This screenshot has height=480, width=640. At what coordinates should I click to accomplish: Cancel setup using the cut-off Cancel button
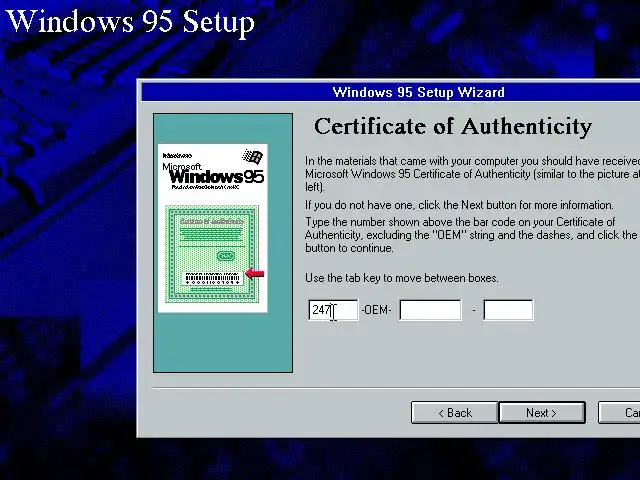(x=619, y=413)
